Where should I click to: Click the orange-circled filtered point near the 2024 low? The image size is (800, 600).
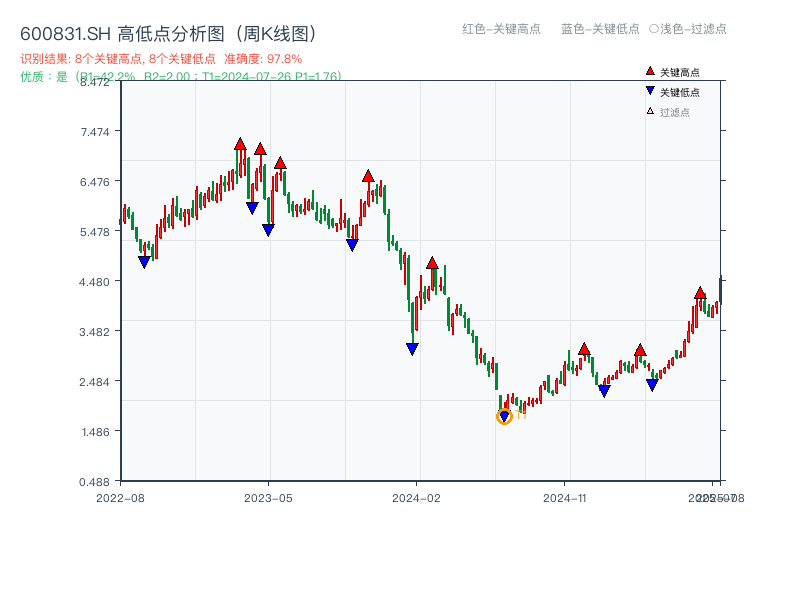[505, 418]
